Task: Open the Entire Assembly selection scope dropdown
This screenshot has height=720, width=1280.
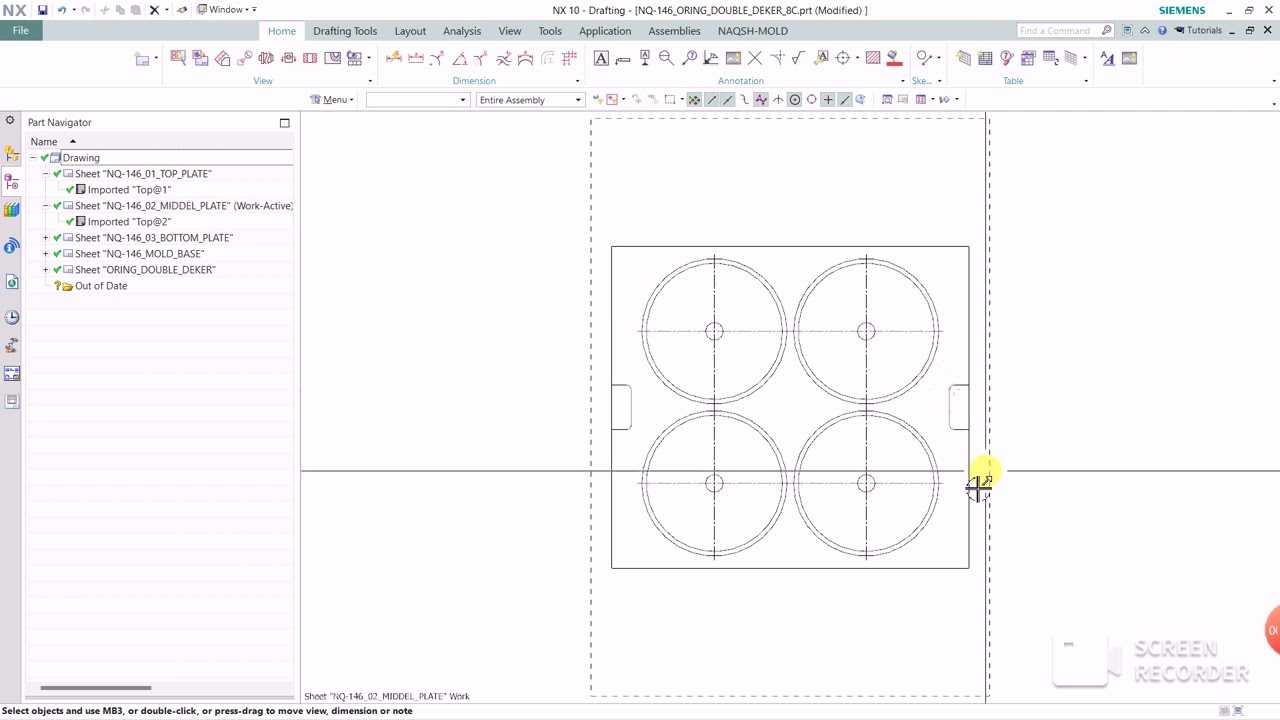Action: point(530,100)
